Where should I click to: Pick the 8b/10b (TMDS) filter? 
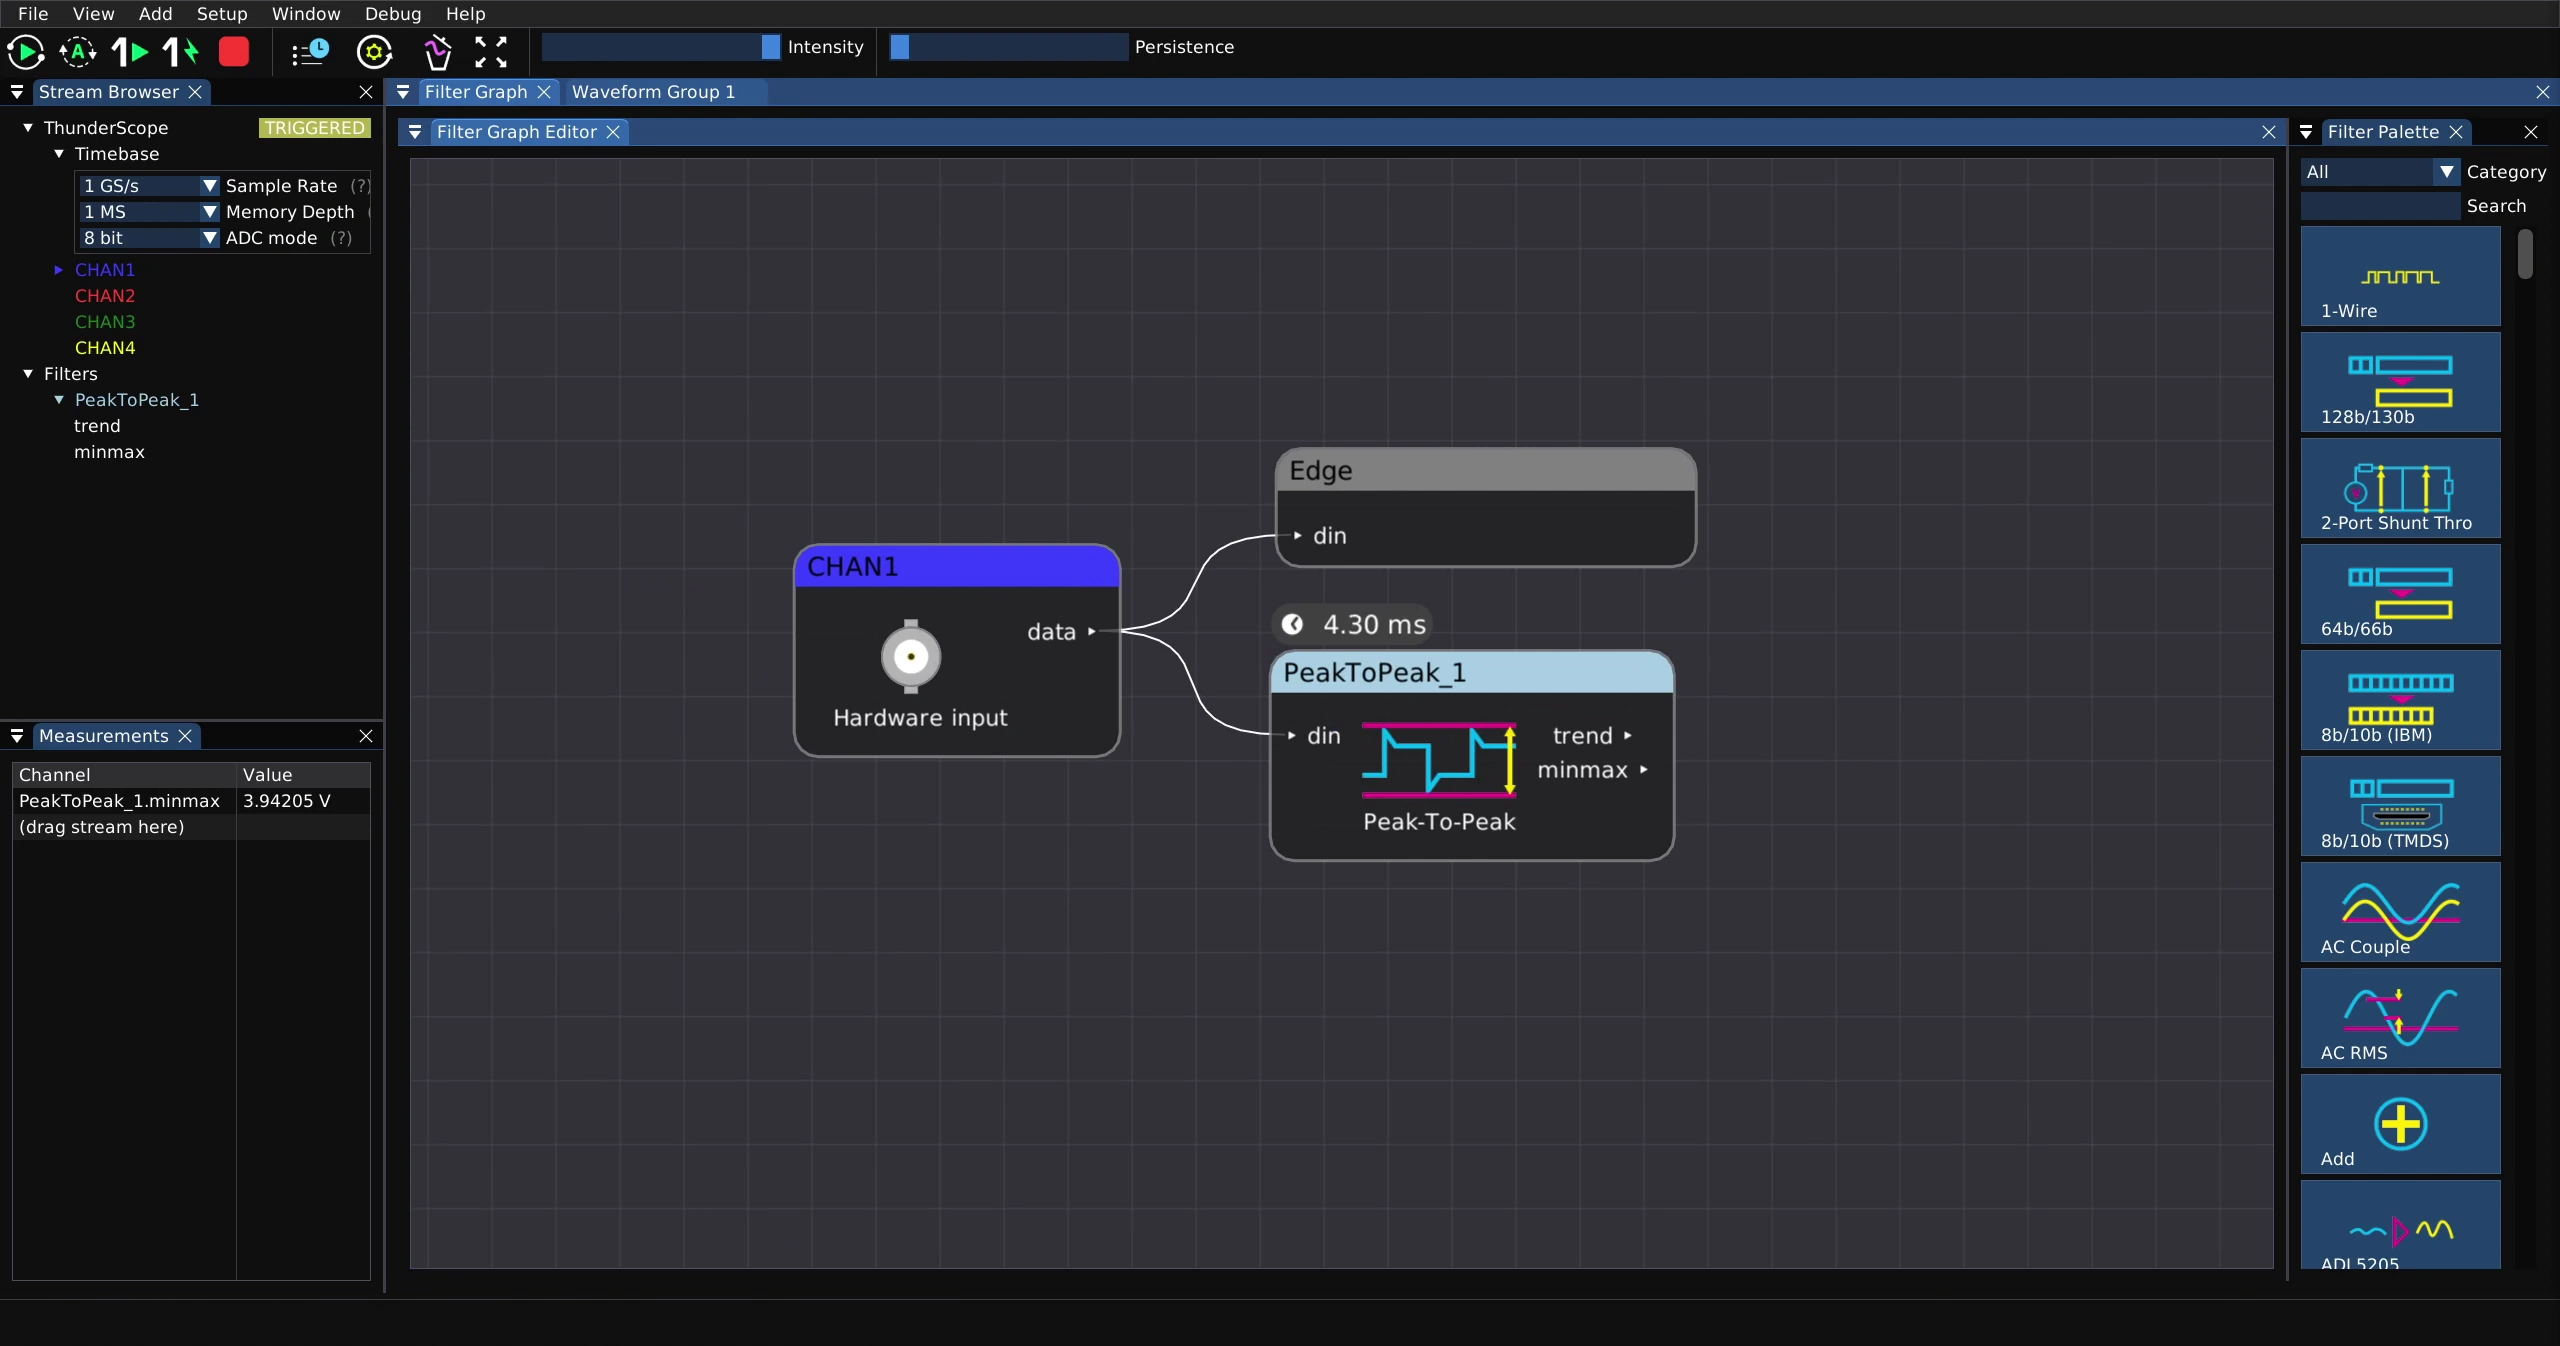coord(2400,806)
